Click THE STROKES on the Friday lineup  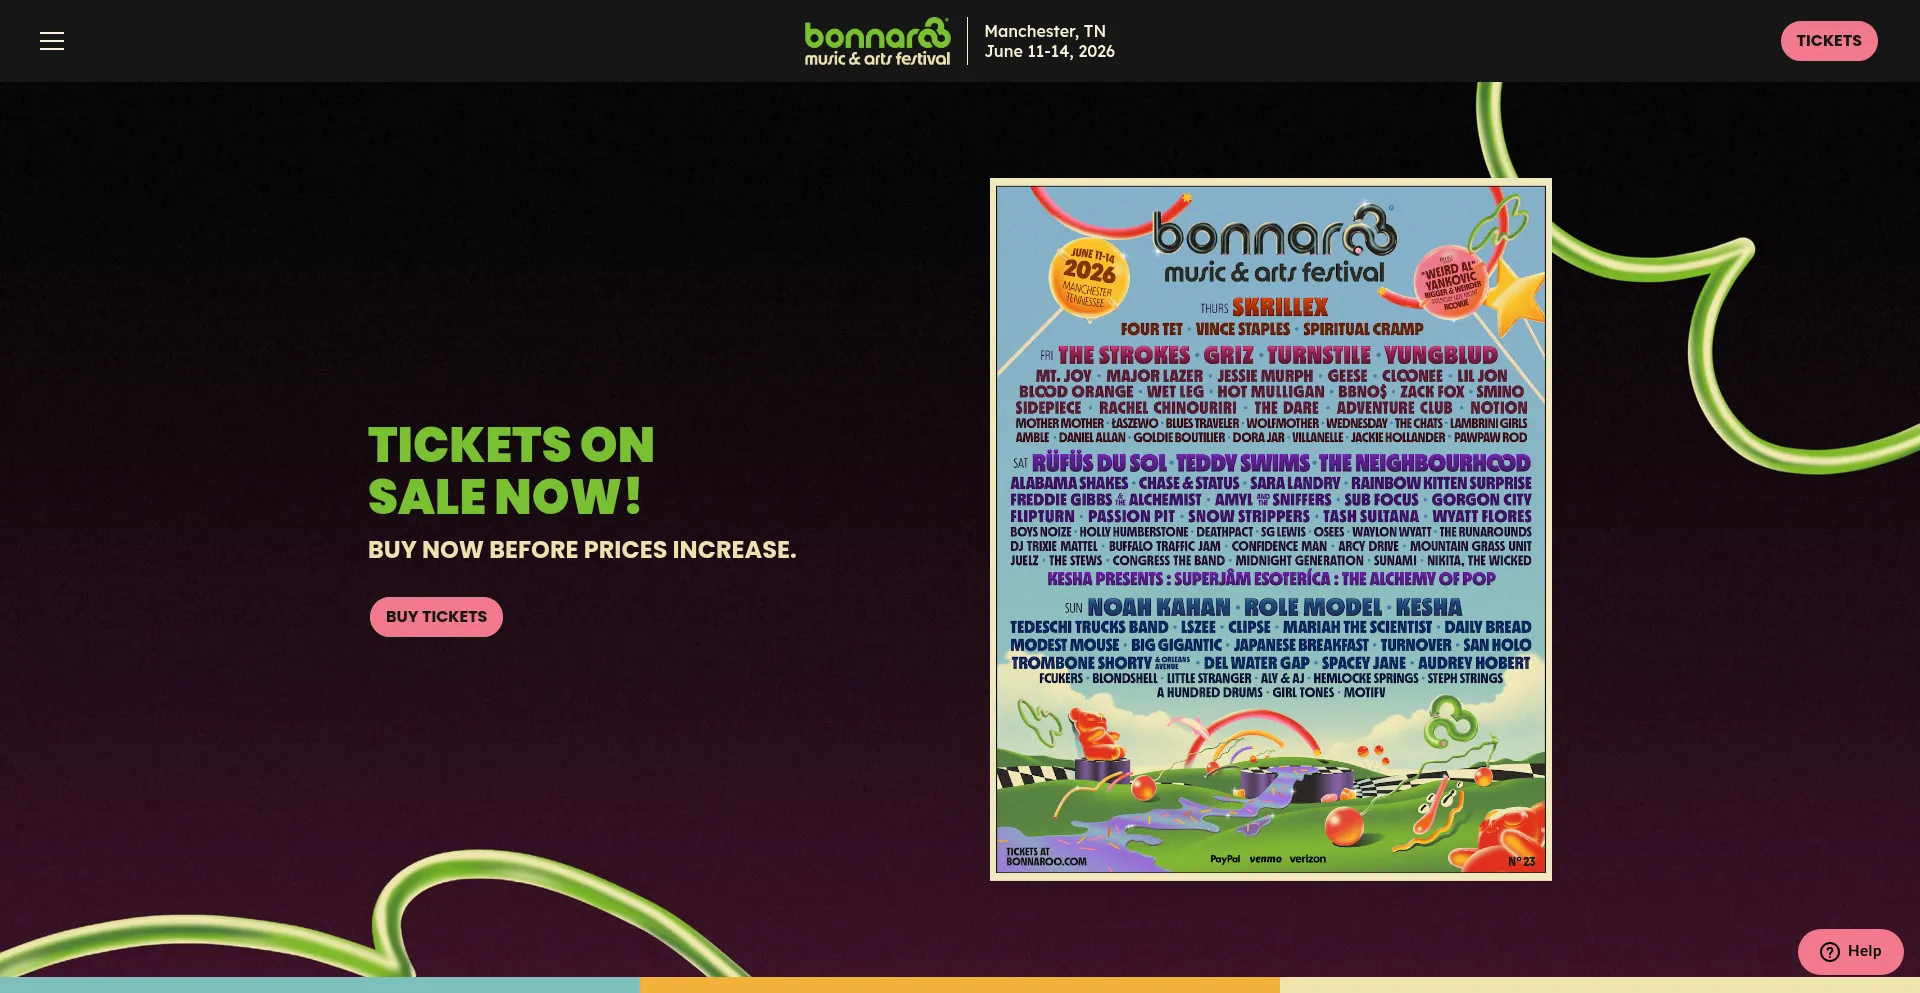(x=1124, y=355)
